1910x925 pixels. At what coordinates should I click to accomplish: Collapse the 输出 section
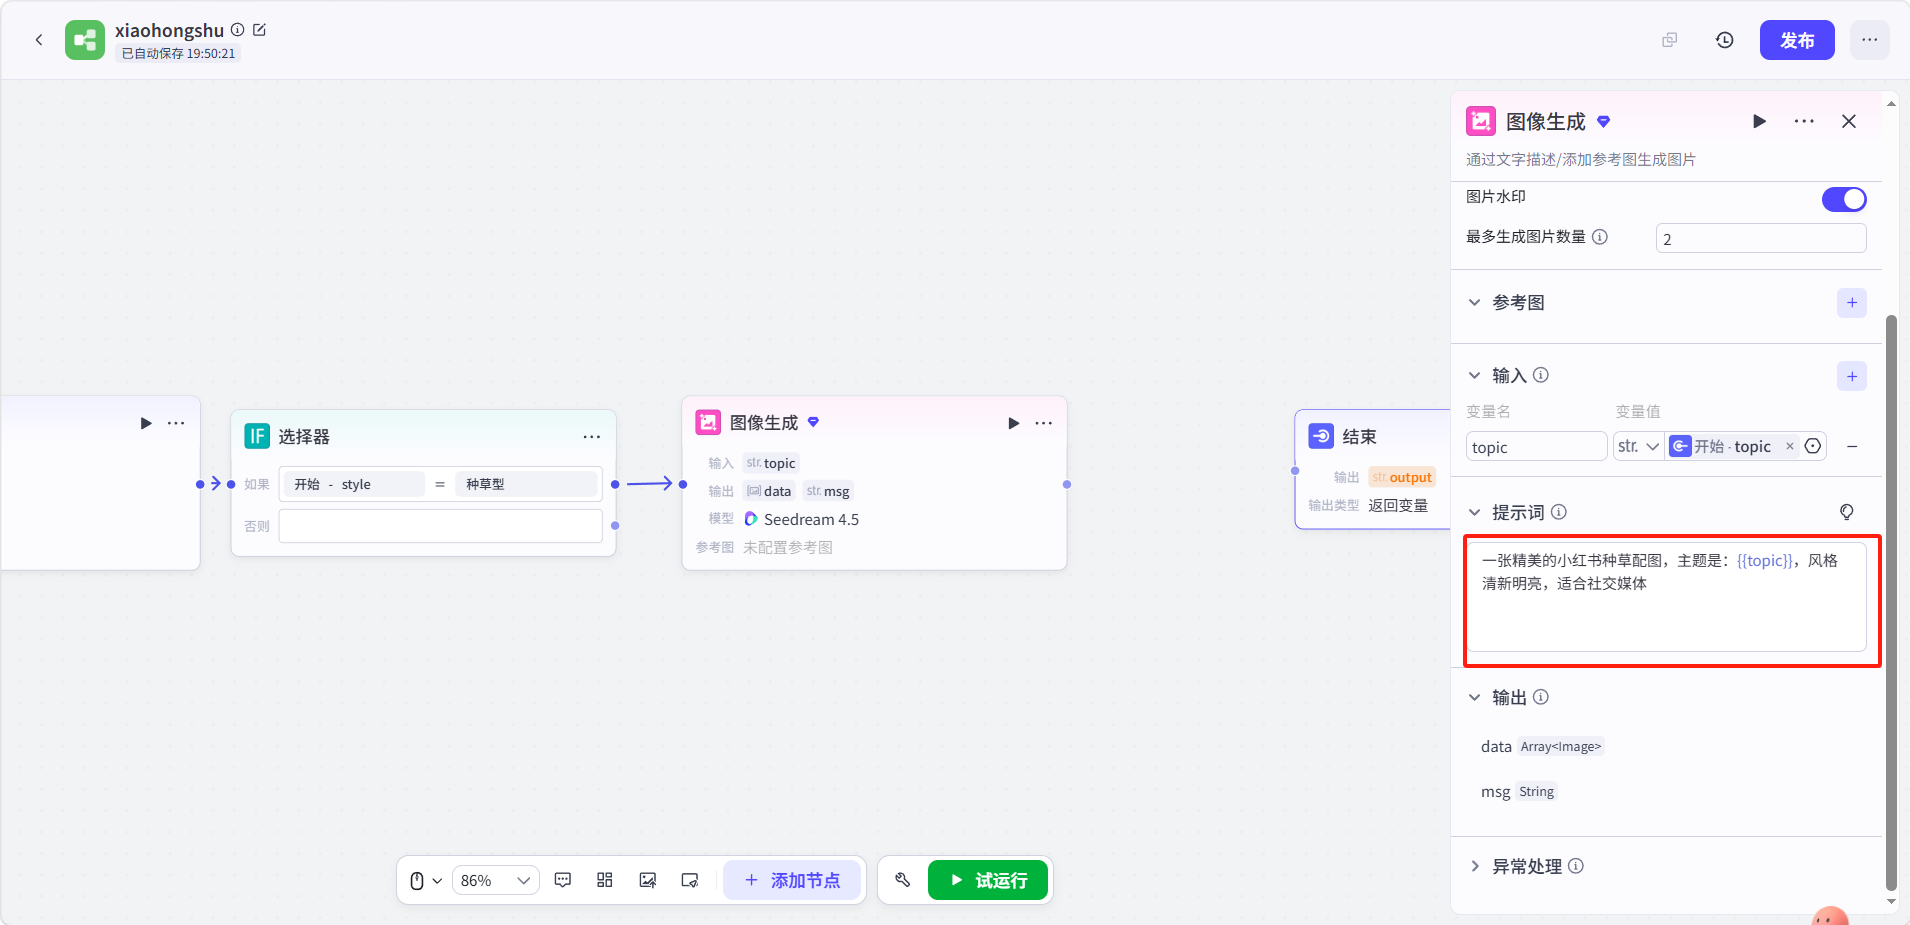tap(1474, 697)
